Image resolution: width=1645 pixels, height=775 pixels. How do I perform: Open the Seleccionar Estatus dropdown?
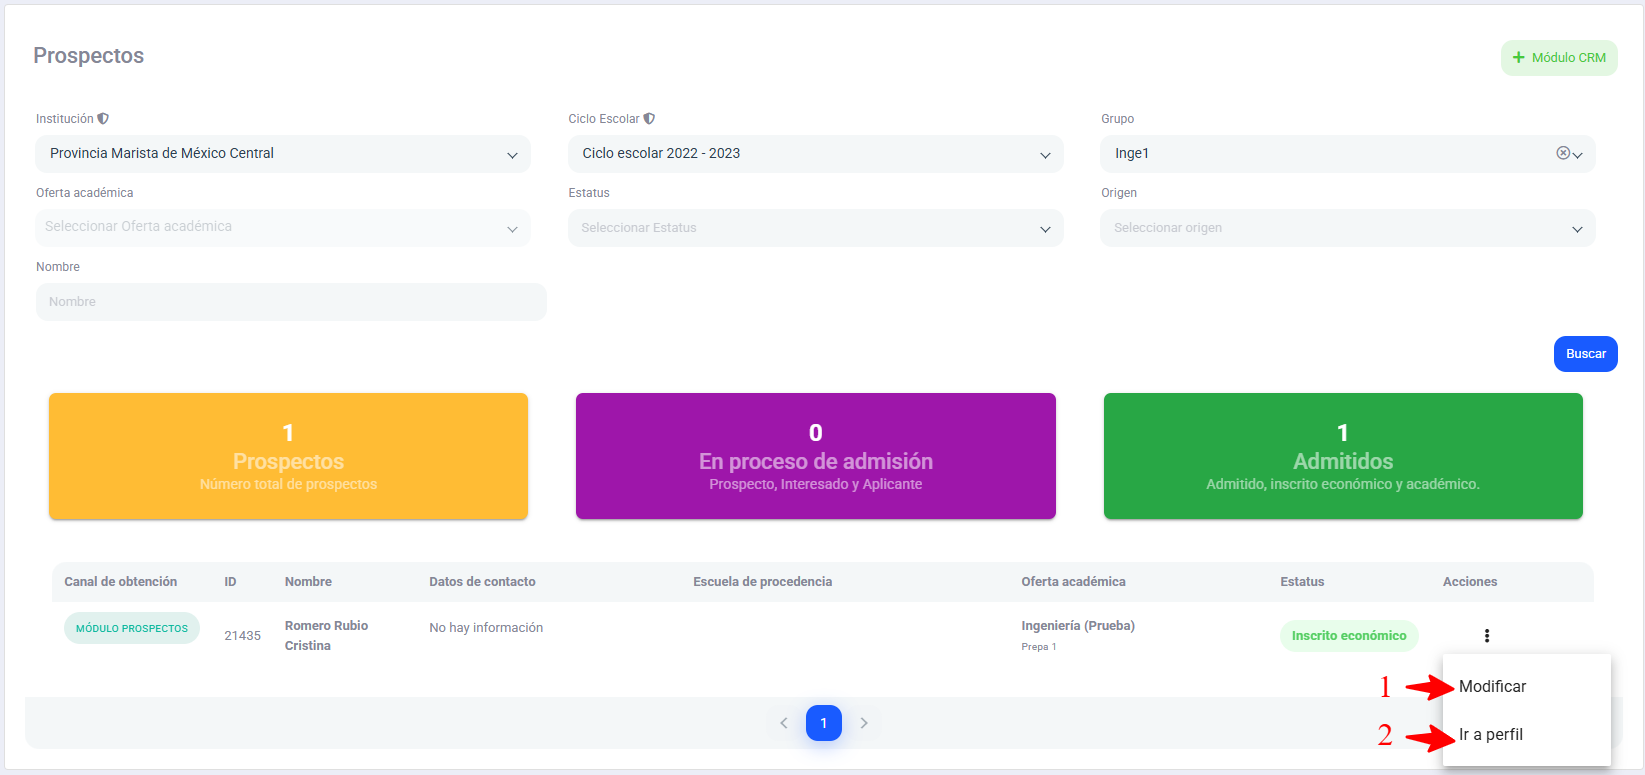[x=815, y=228]
